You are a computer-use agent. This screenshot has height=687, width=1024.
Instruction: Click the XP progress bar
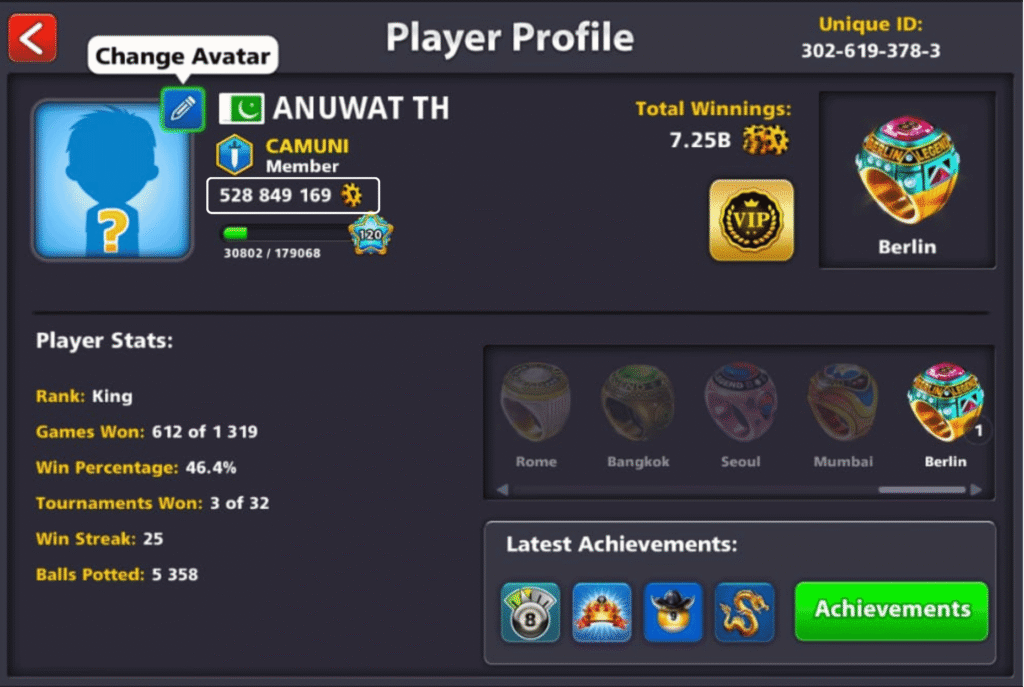coord(286,233)
